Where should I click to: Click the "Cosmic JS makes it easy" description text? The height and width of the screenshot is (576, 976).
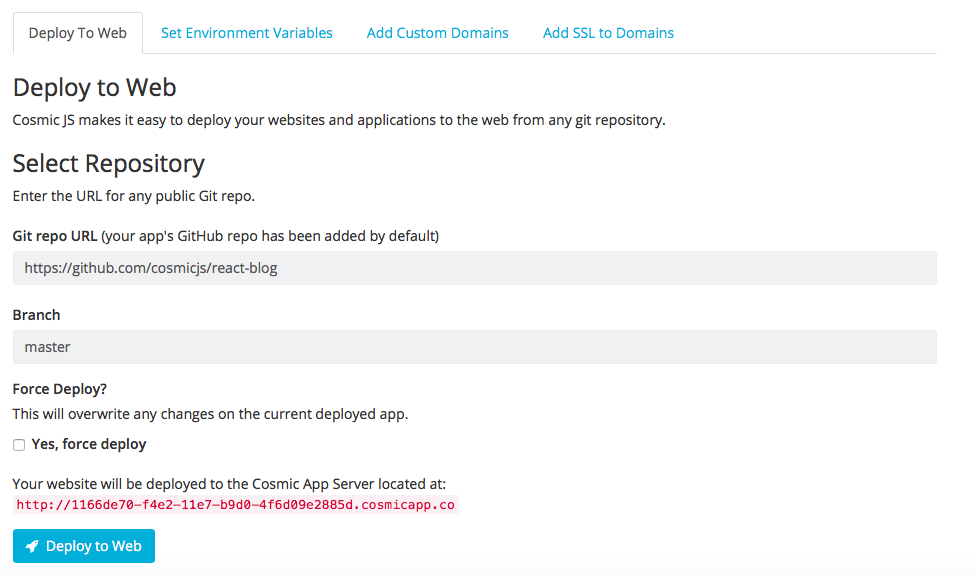pos(338,120)
